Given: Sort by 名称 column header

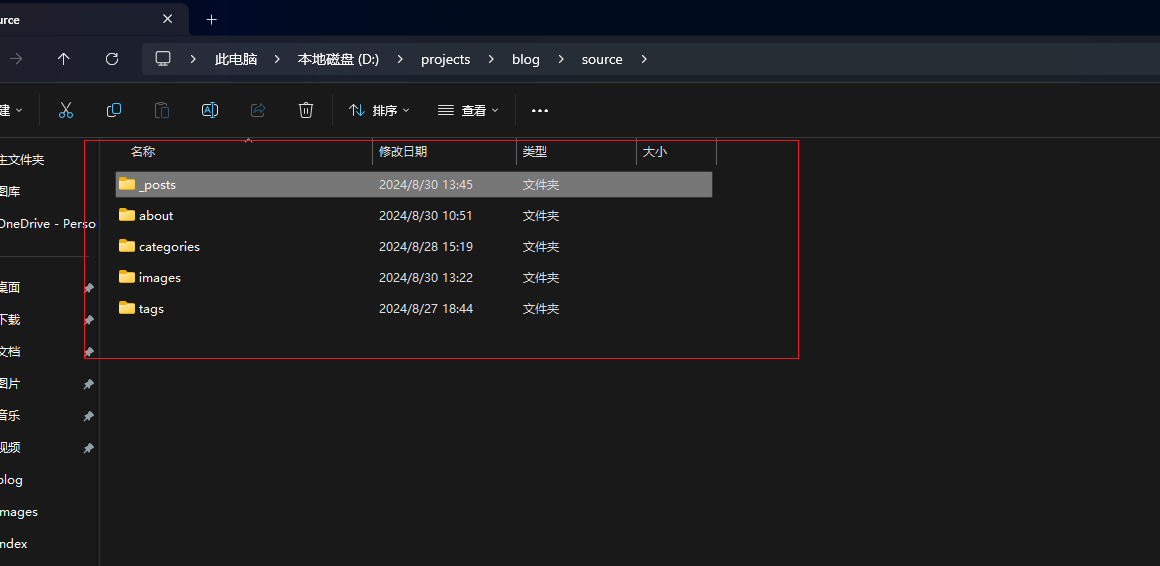Looking at the screenshot, I should [x=143, y=152].
